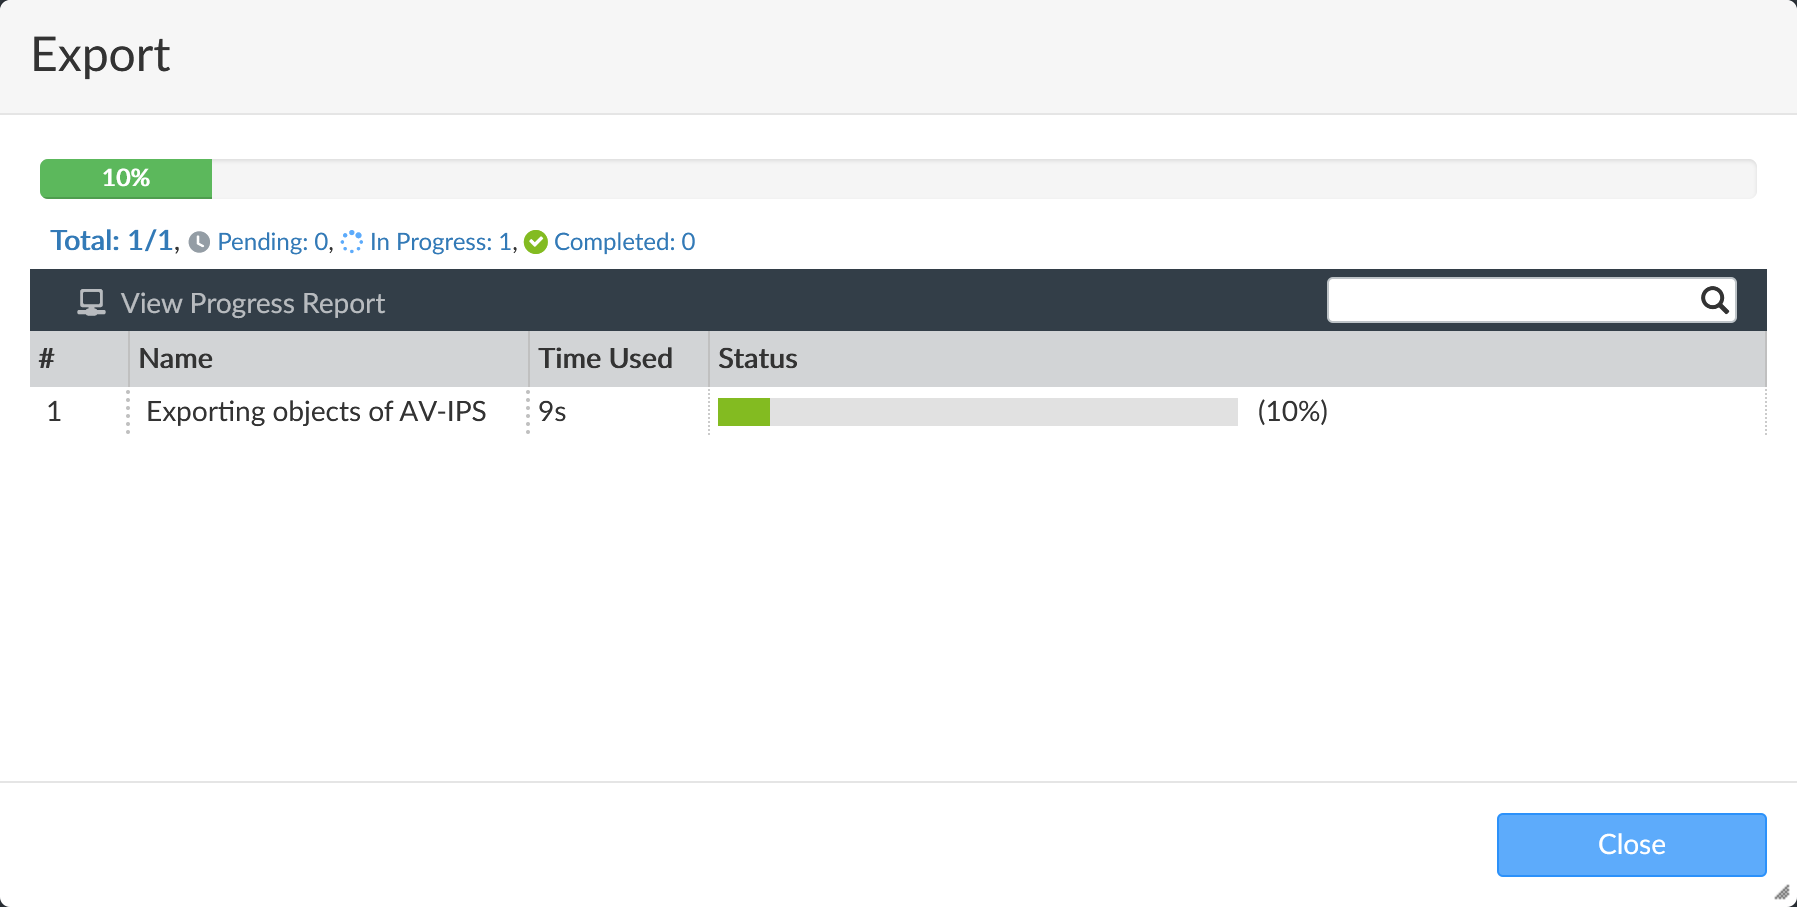Click the monitor icon for View Progress Report
This screenshot has width=1797, height=907.
(91, 301)
